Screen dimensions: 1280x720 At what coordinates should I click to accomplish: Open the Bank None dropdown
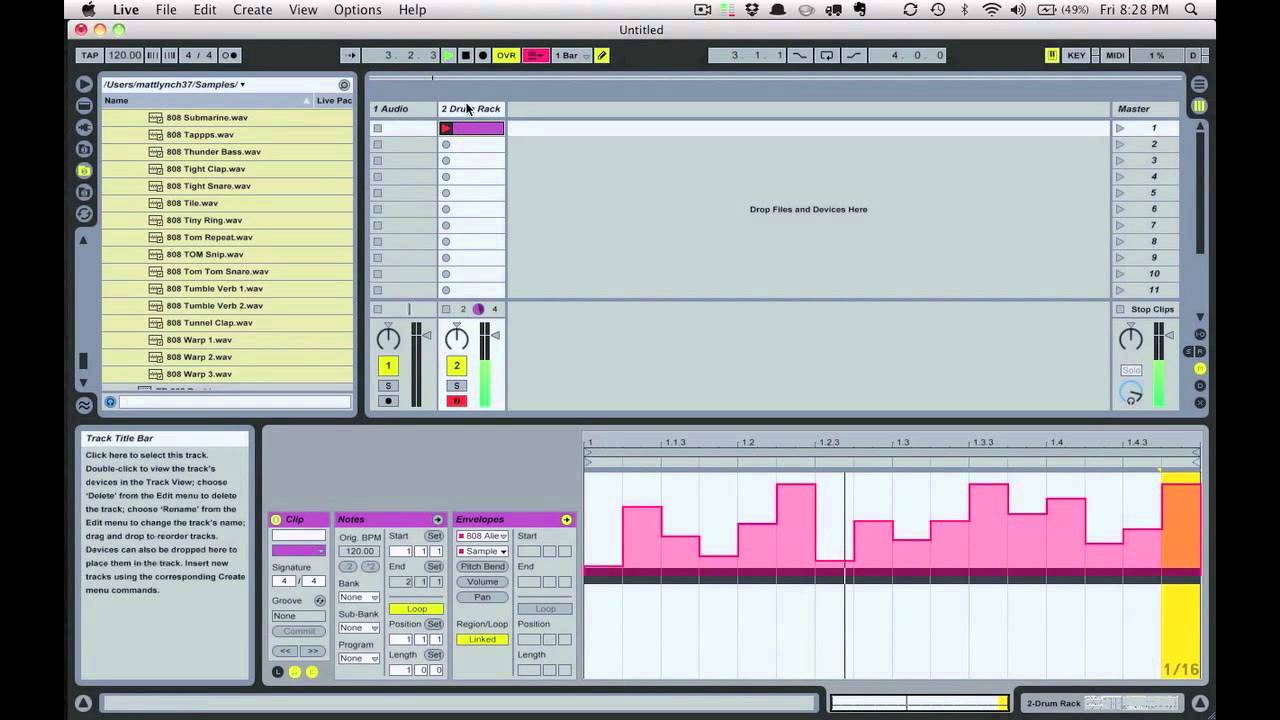click(x=358, y=597)
